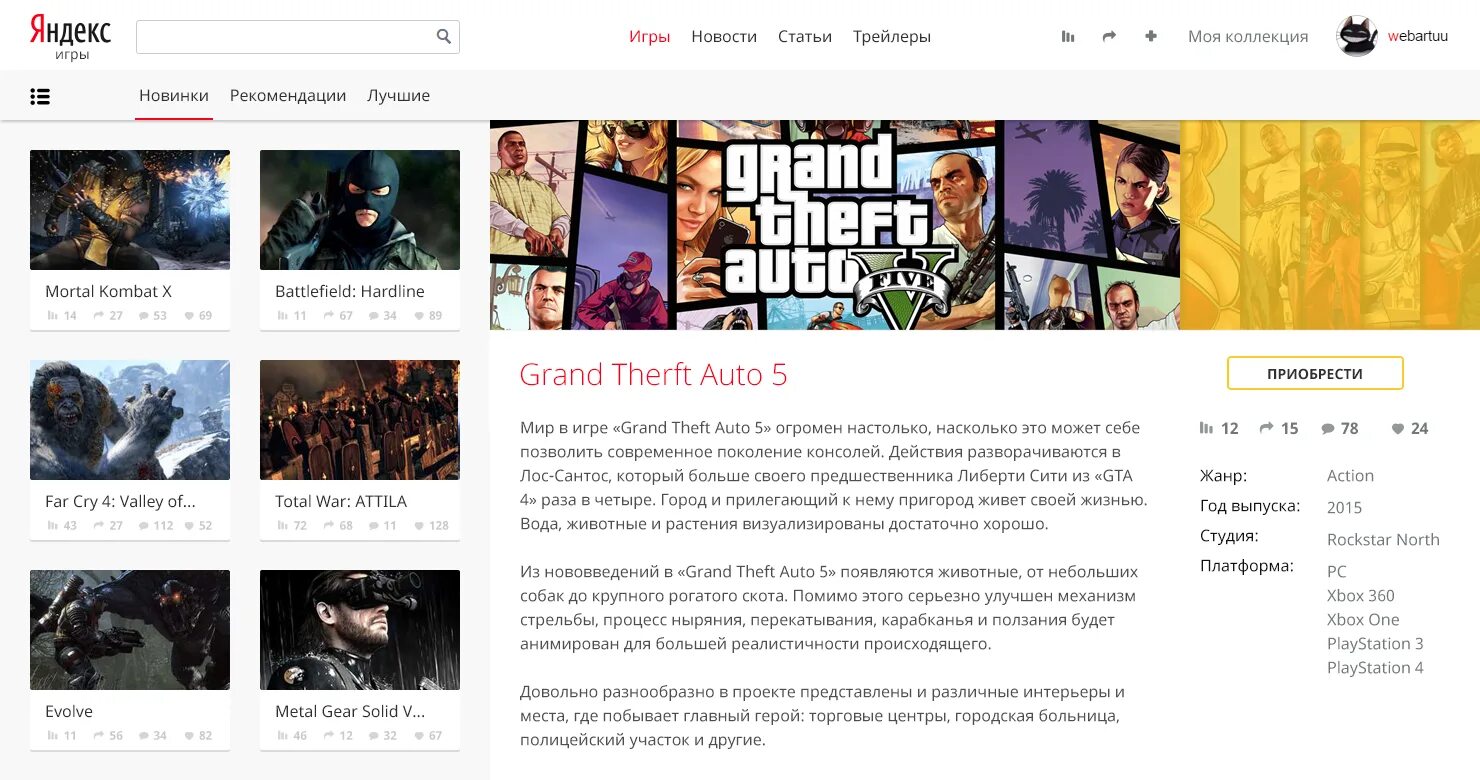Click the GTA 5 share arrow icon
Viewport: 1480px width, 780px height.
tap(1267, 428)
